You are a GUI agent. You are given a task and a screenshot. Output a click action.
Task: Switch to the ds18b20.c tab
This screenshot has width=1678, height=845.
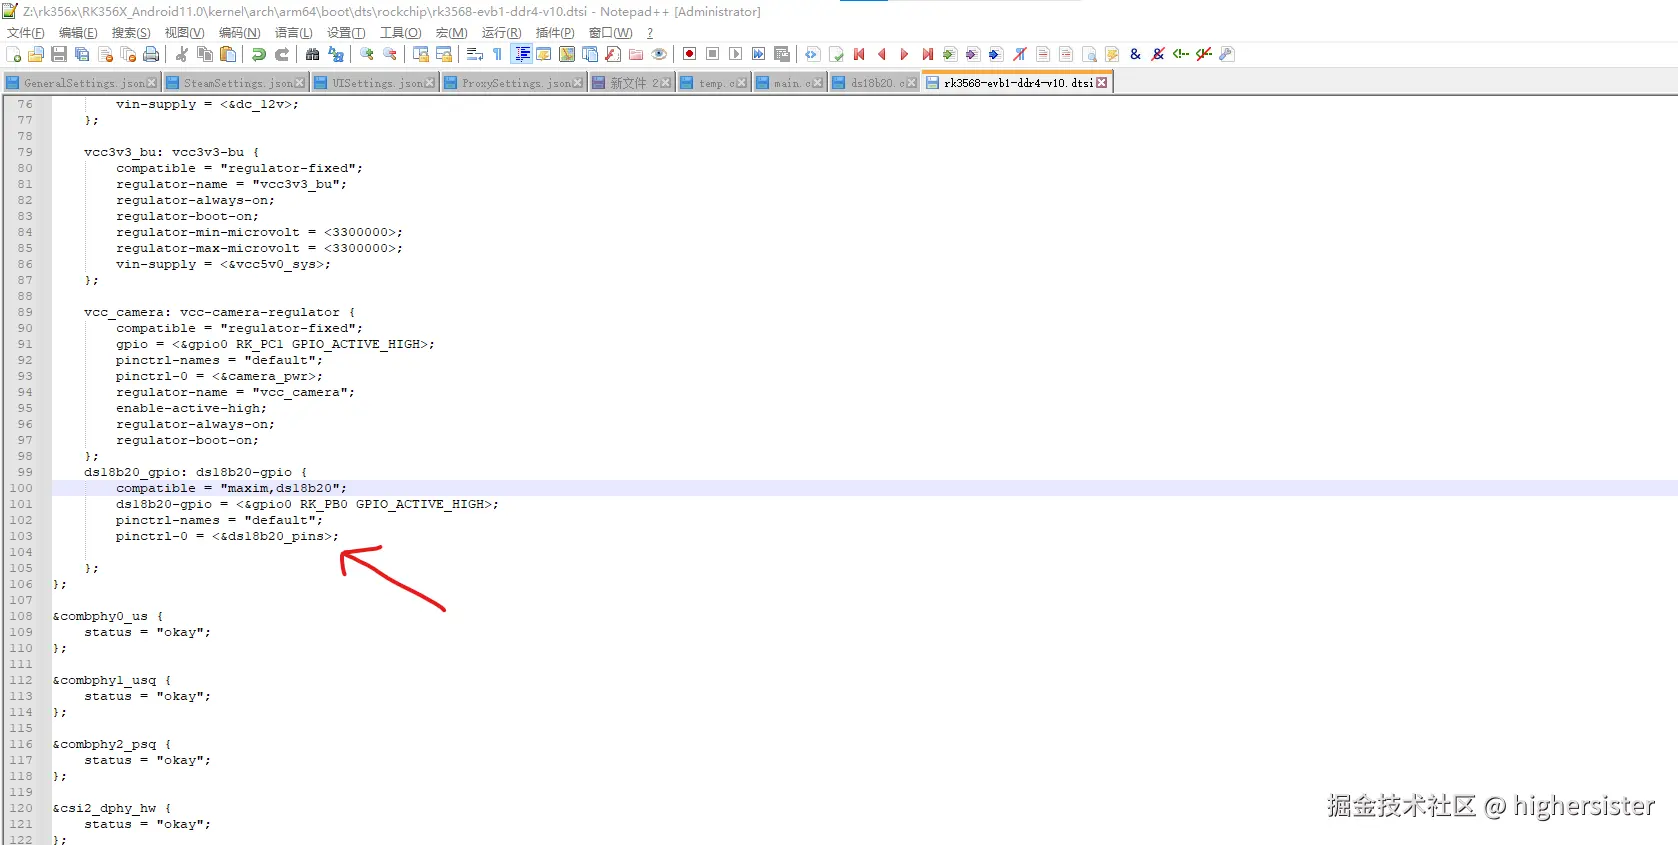(877, 83)
